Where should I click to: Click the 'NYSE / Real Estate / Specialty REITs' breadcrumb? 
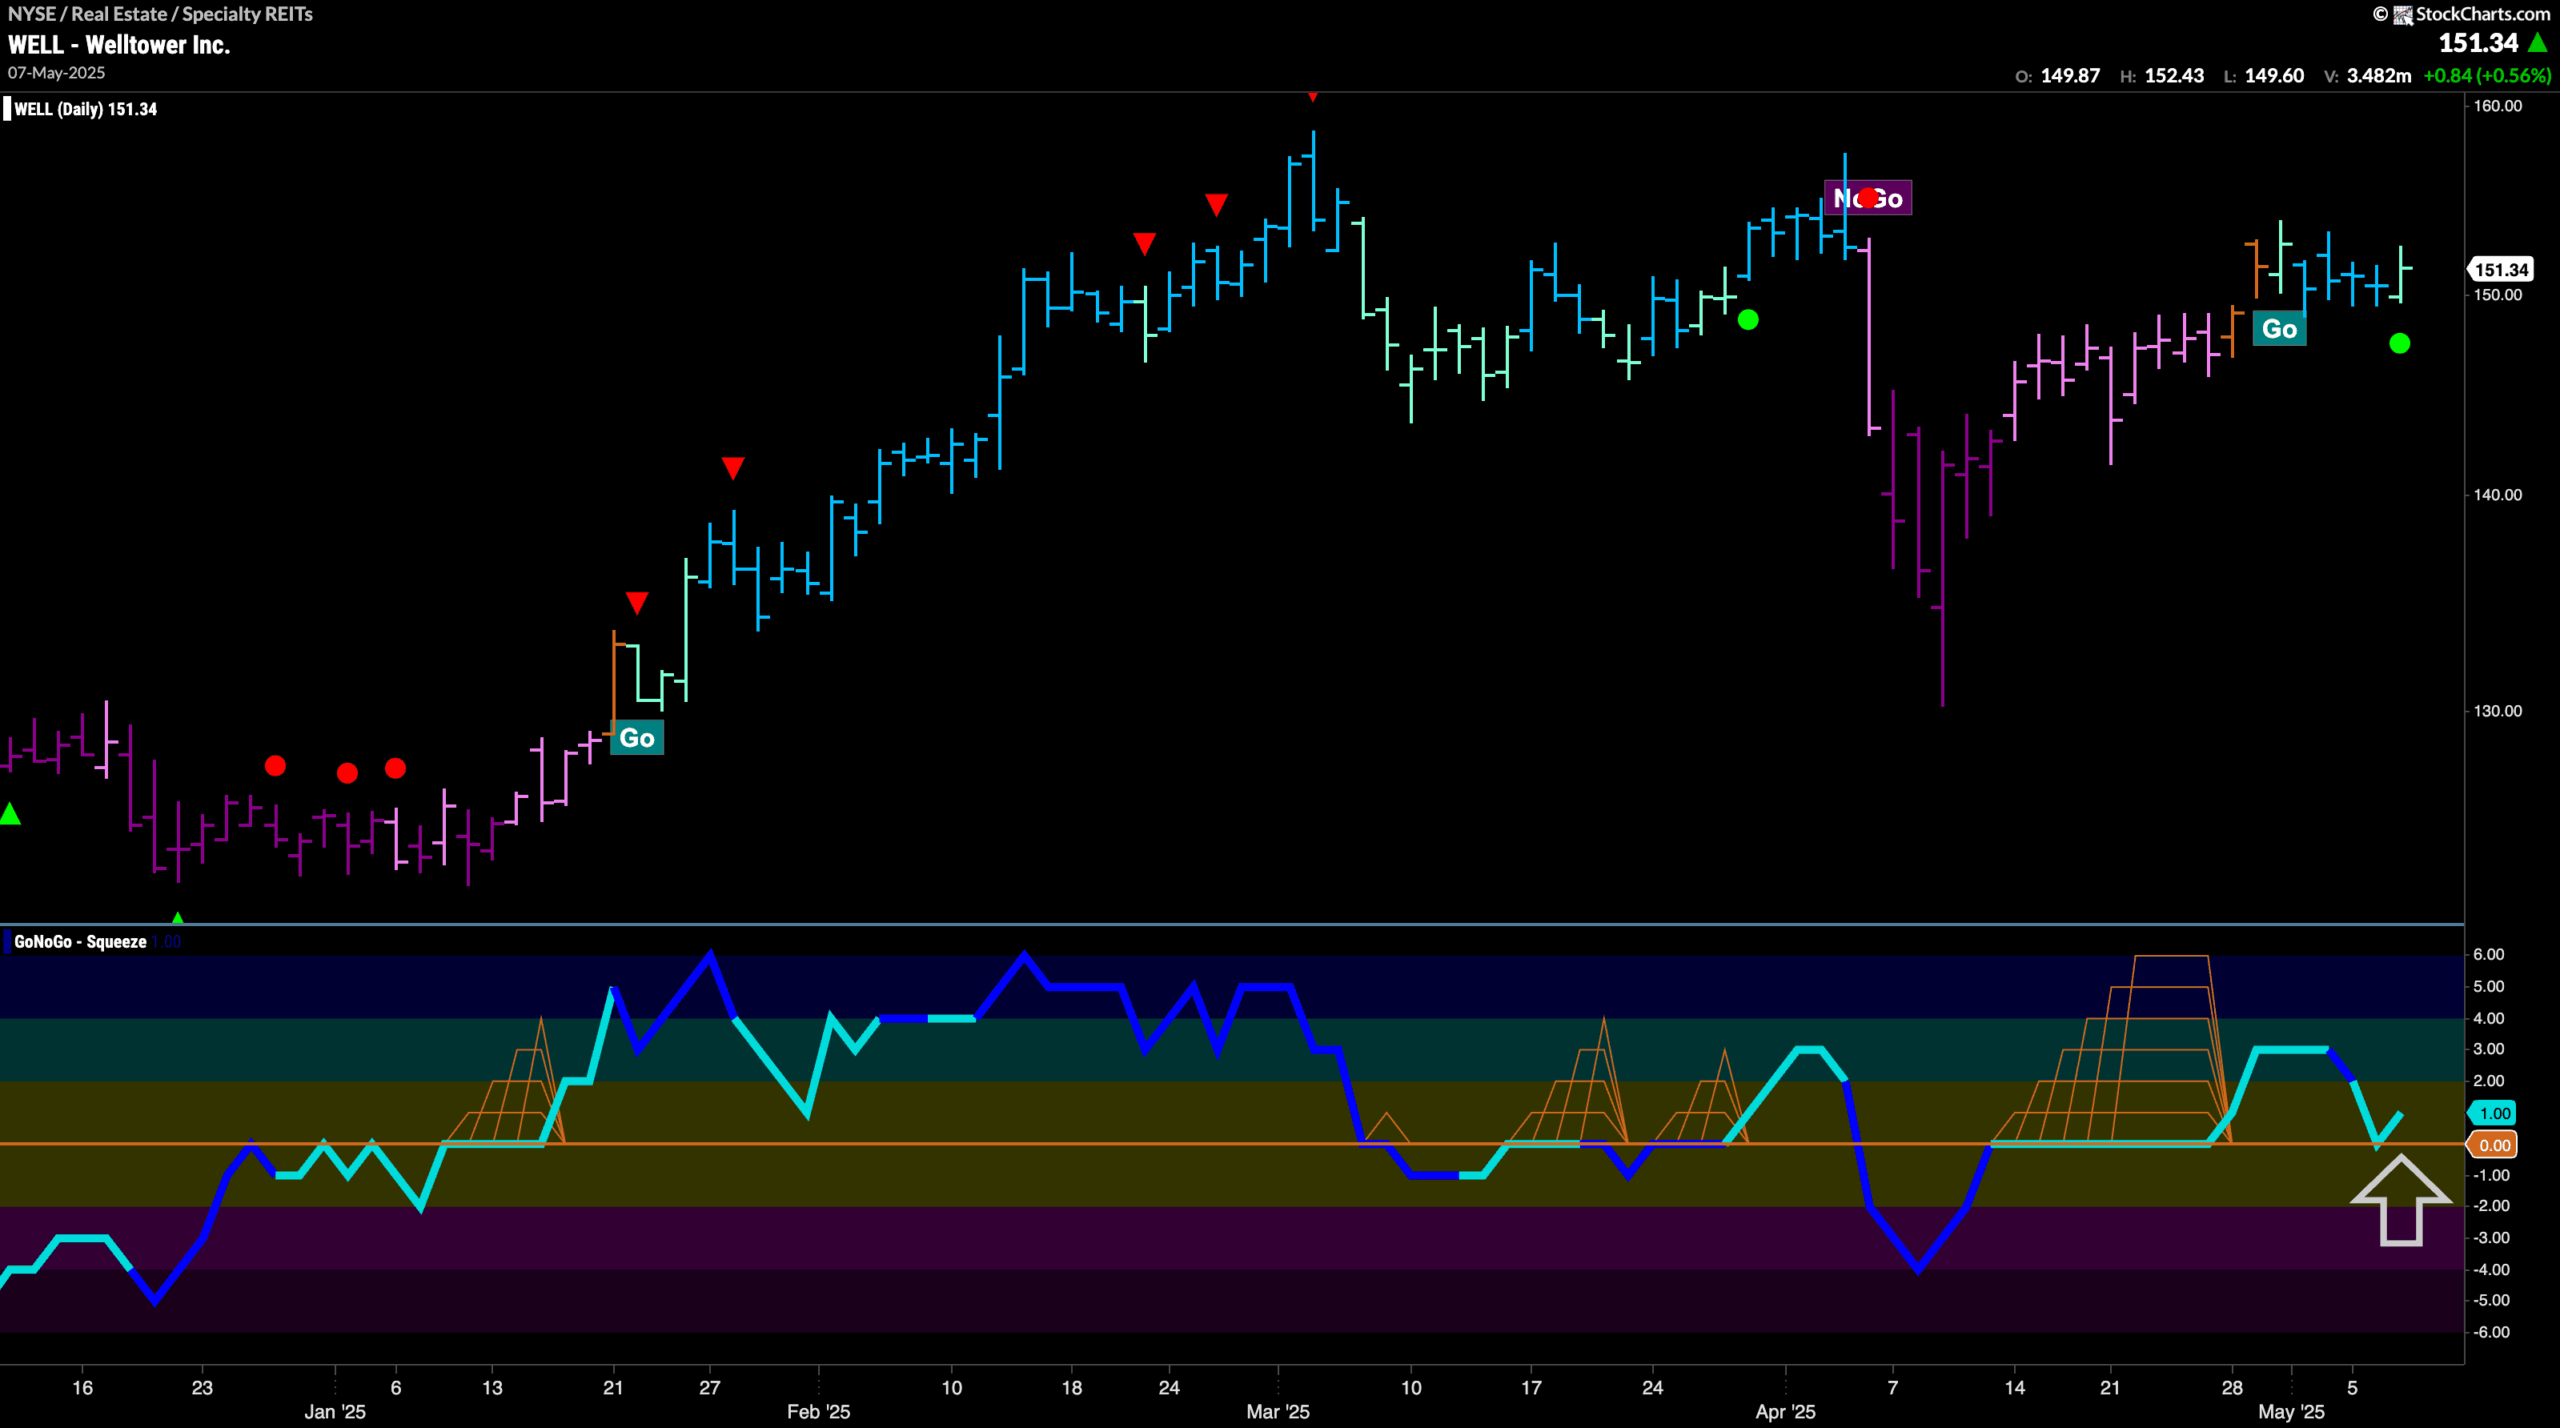(x=160, y=14)
